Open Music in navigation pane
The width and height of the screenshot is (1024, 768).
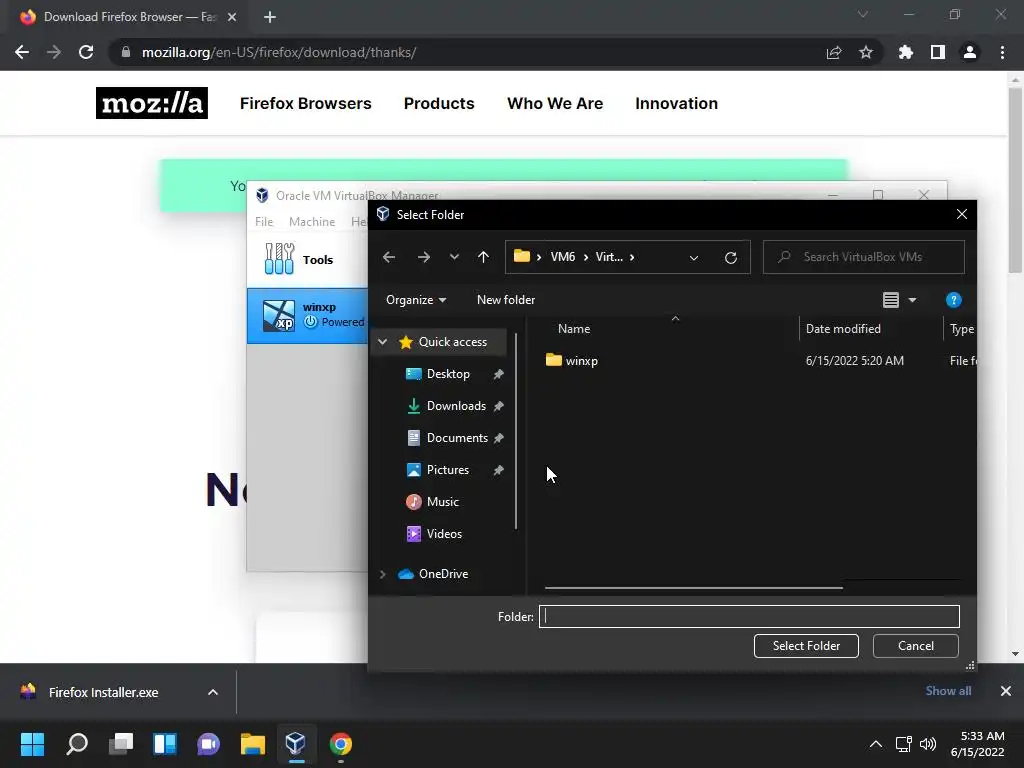click(x=442, y=502)
